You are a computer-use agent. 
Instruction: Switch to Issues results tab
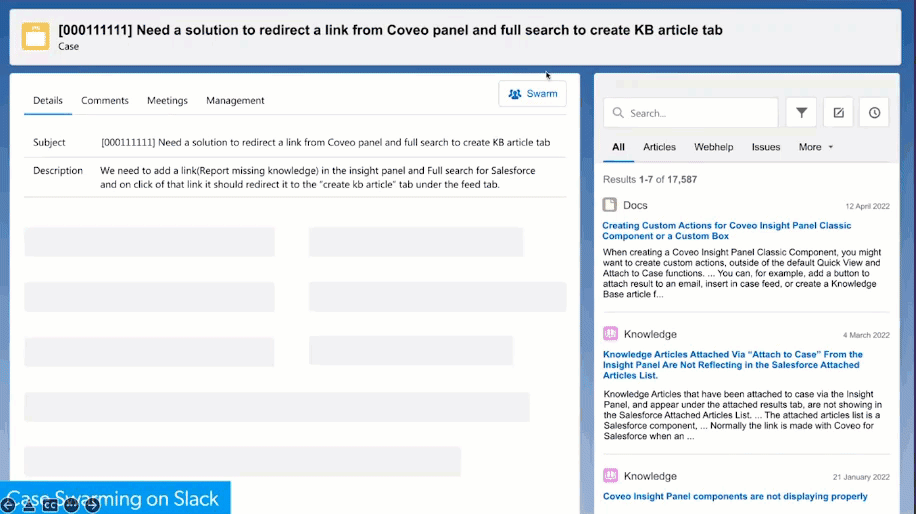pyautogui.click(x=766, y=147)
